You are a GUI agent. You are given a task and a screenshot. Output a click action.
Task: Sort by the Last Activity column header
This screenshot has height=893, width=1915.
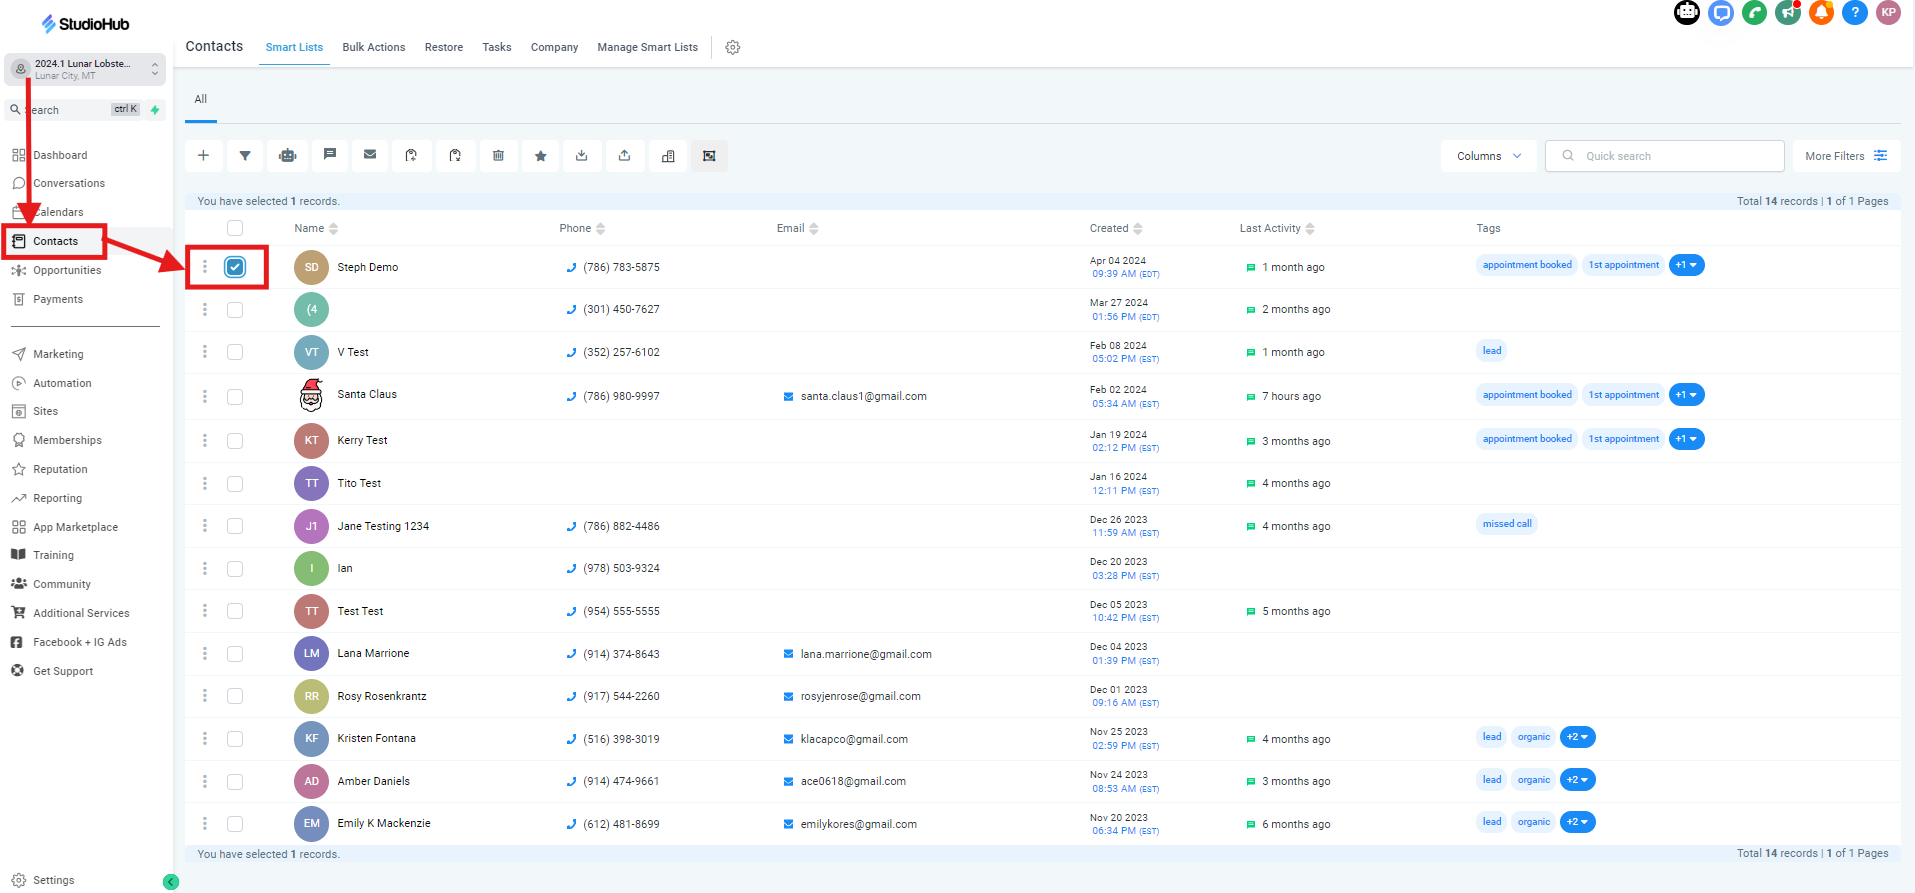click(1277, 228)
